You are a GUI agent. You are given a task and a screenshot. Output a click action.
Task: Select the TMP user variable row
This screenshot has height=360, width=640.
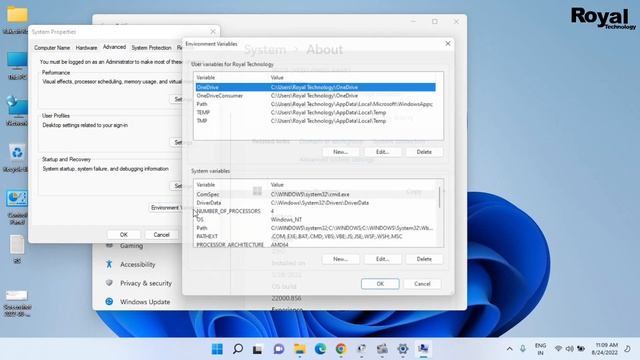pos(316,121)
